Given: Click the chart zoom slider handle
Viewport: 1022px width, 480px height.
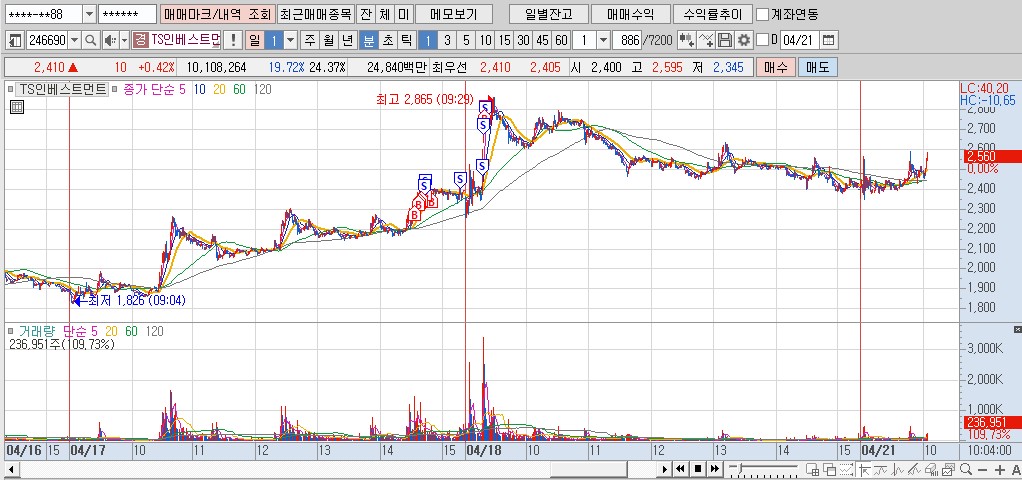Looking at the screenshot, I should point(740,468).
